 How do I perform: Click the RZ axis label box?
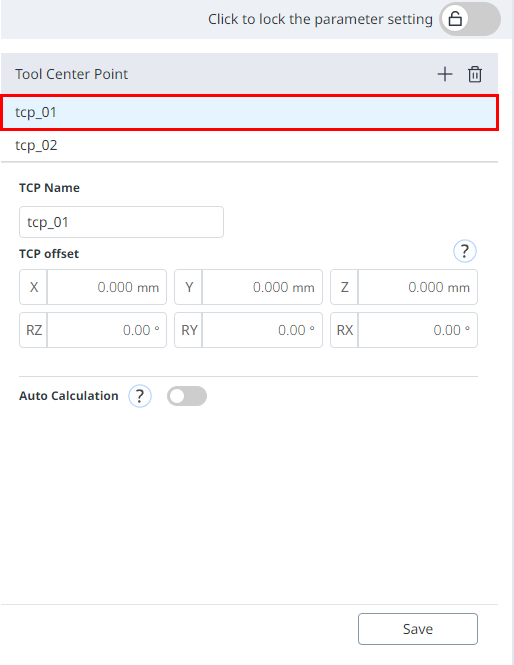coord(34,330)
